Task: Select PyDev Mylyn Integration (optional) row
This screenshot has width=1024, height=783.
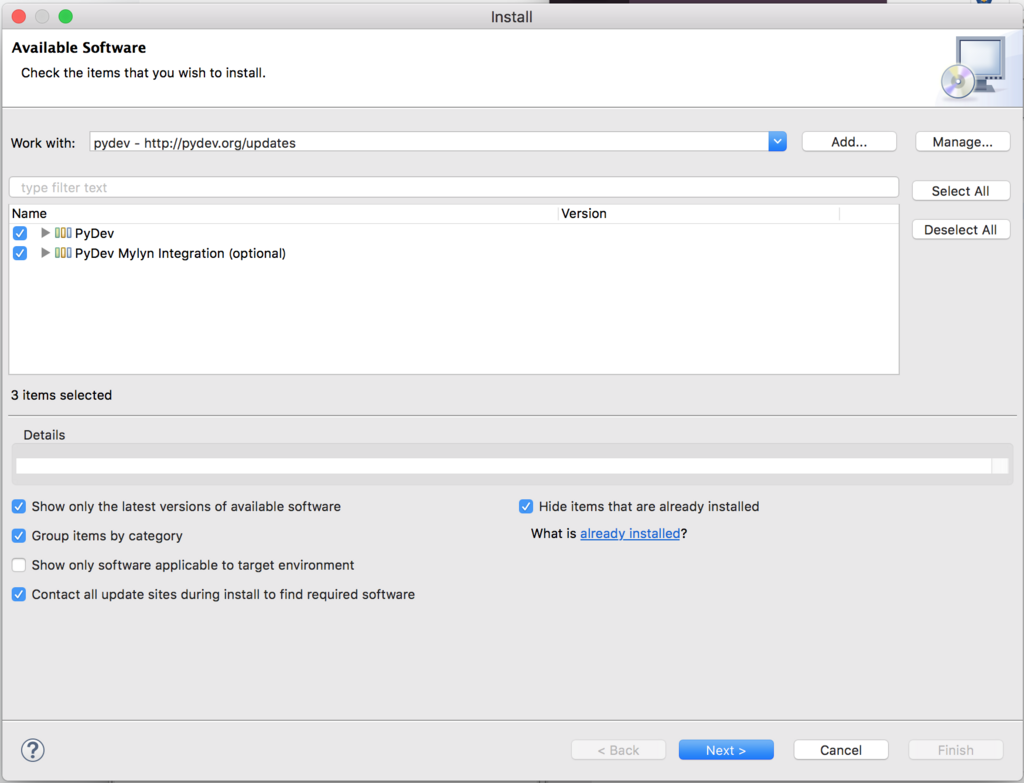Action: coord(180,253)
